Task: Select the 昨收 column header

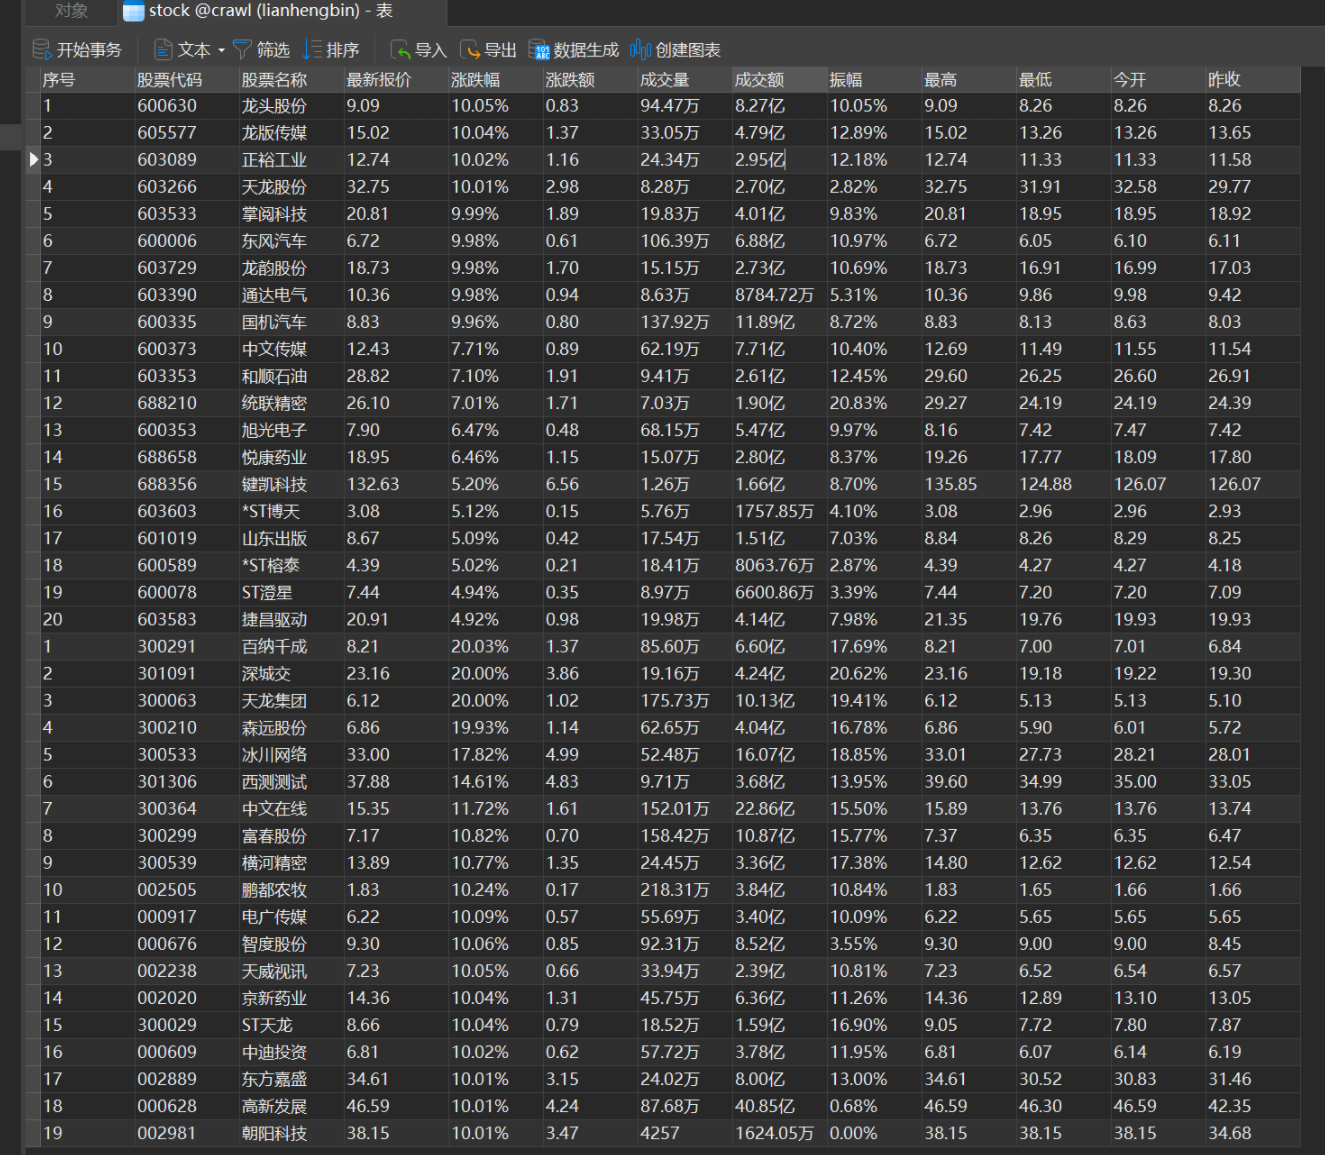Action: pos(1253,79)
